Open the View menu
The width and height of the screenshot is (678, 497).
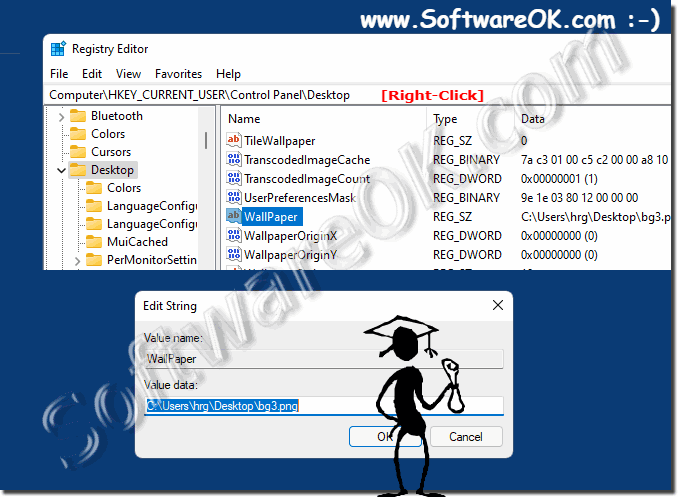pyautogui.click(x=128, y=74)
